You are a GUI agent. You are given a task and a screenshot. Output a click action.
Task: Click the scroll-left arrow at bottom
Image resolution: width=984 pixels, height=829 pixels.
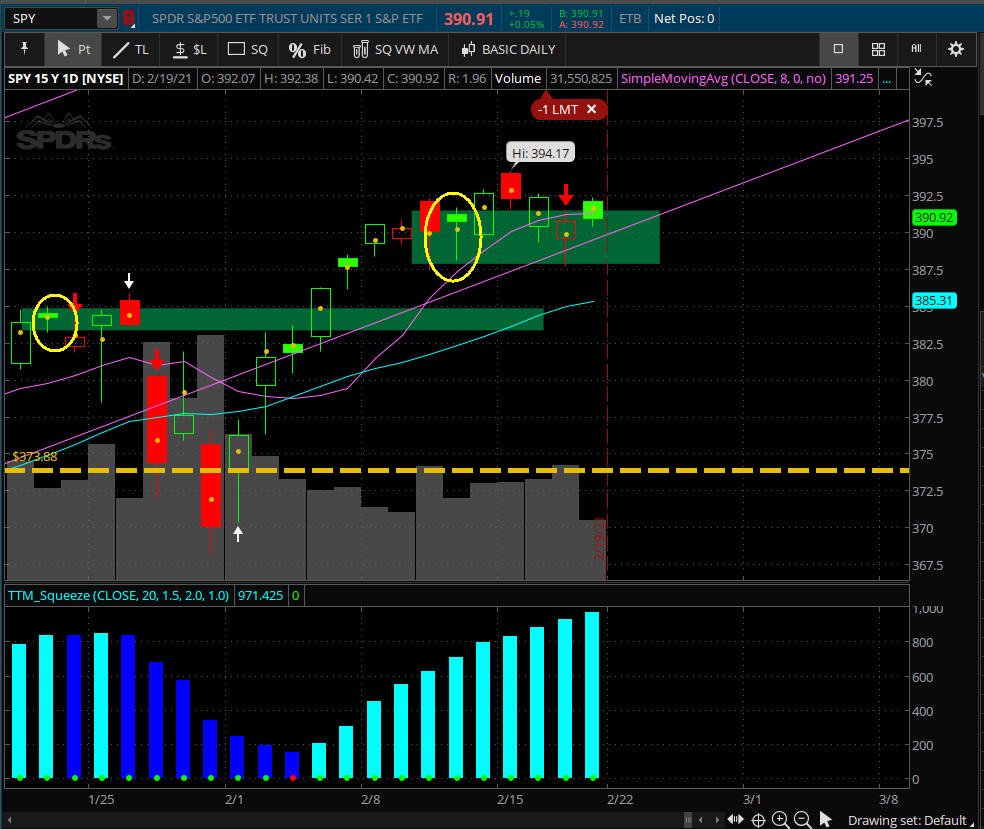[x=9, y=820]
